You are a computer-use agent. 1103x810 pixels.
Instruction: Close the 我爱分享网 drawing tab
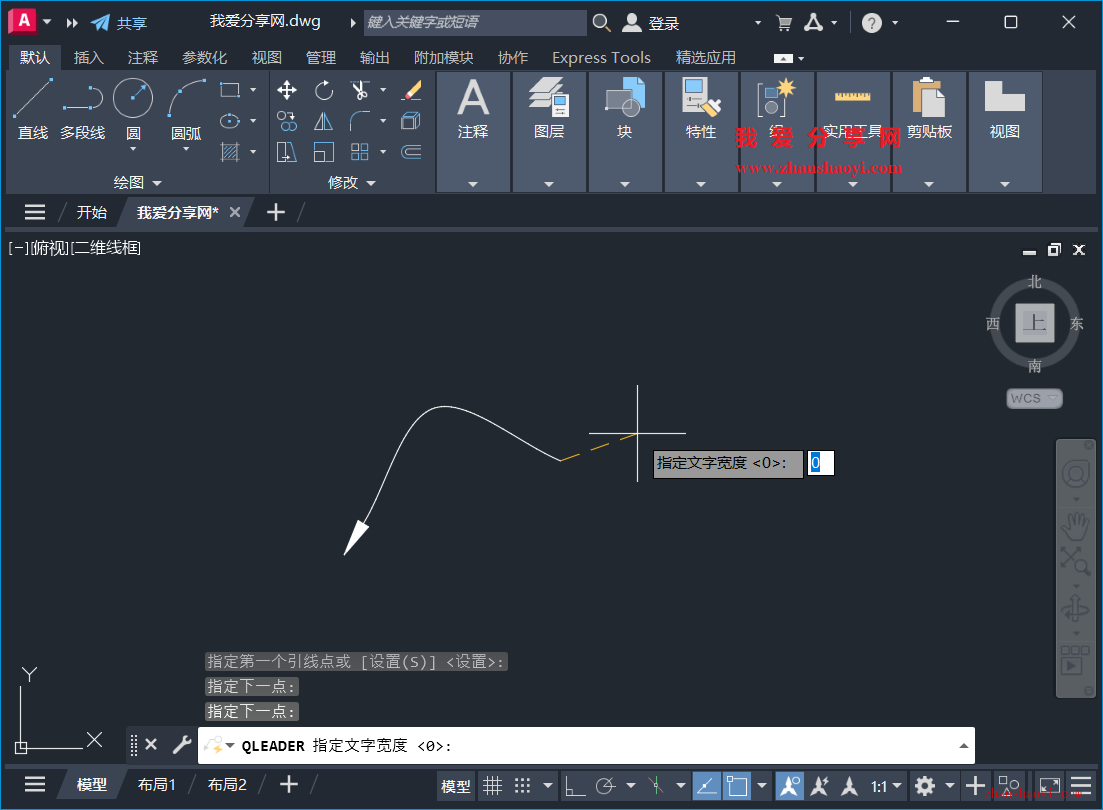click(x=235, y=213)
